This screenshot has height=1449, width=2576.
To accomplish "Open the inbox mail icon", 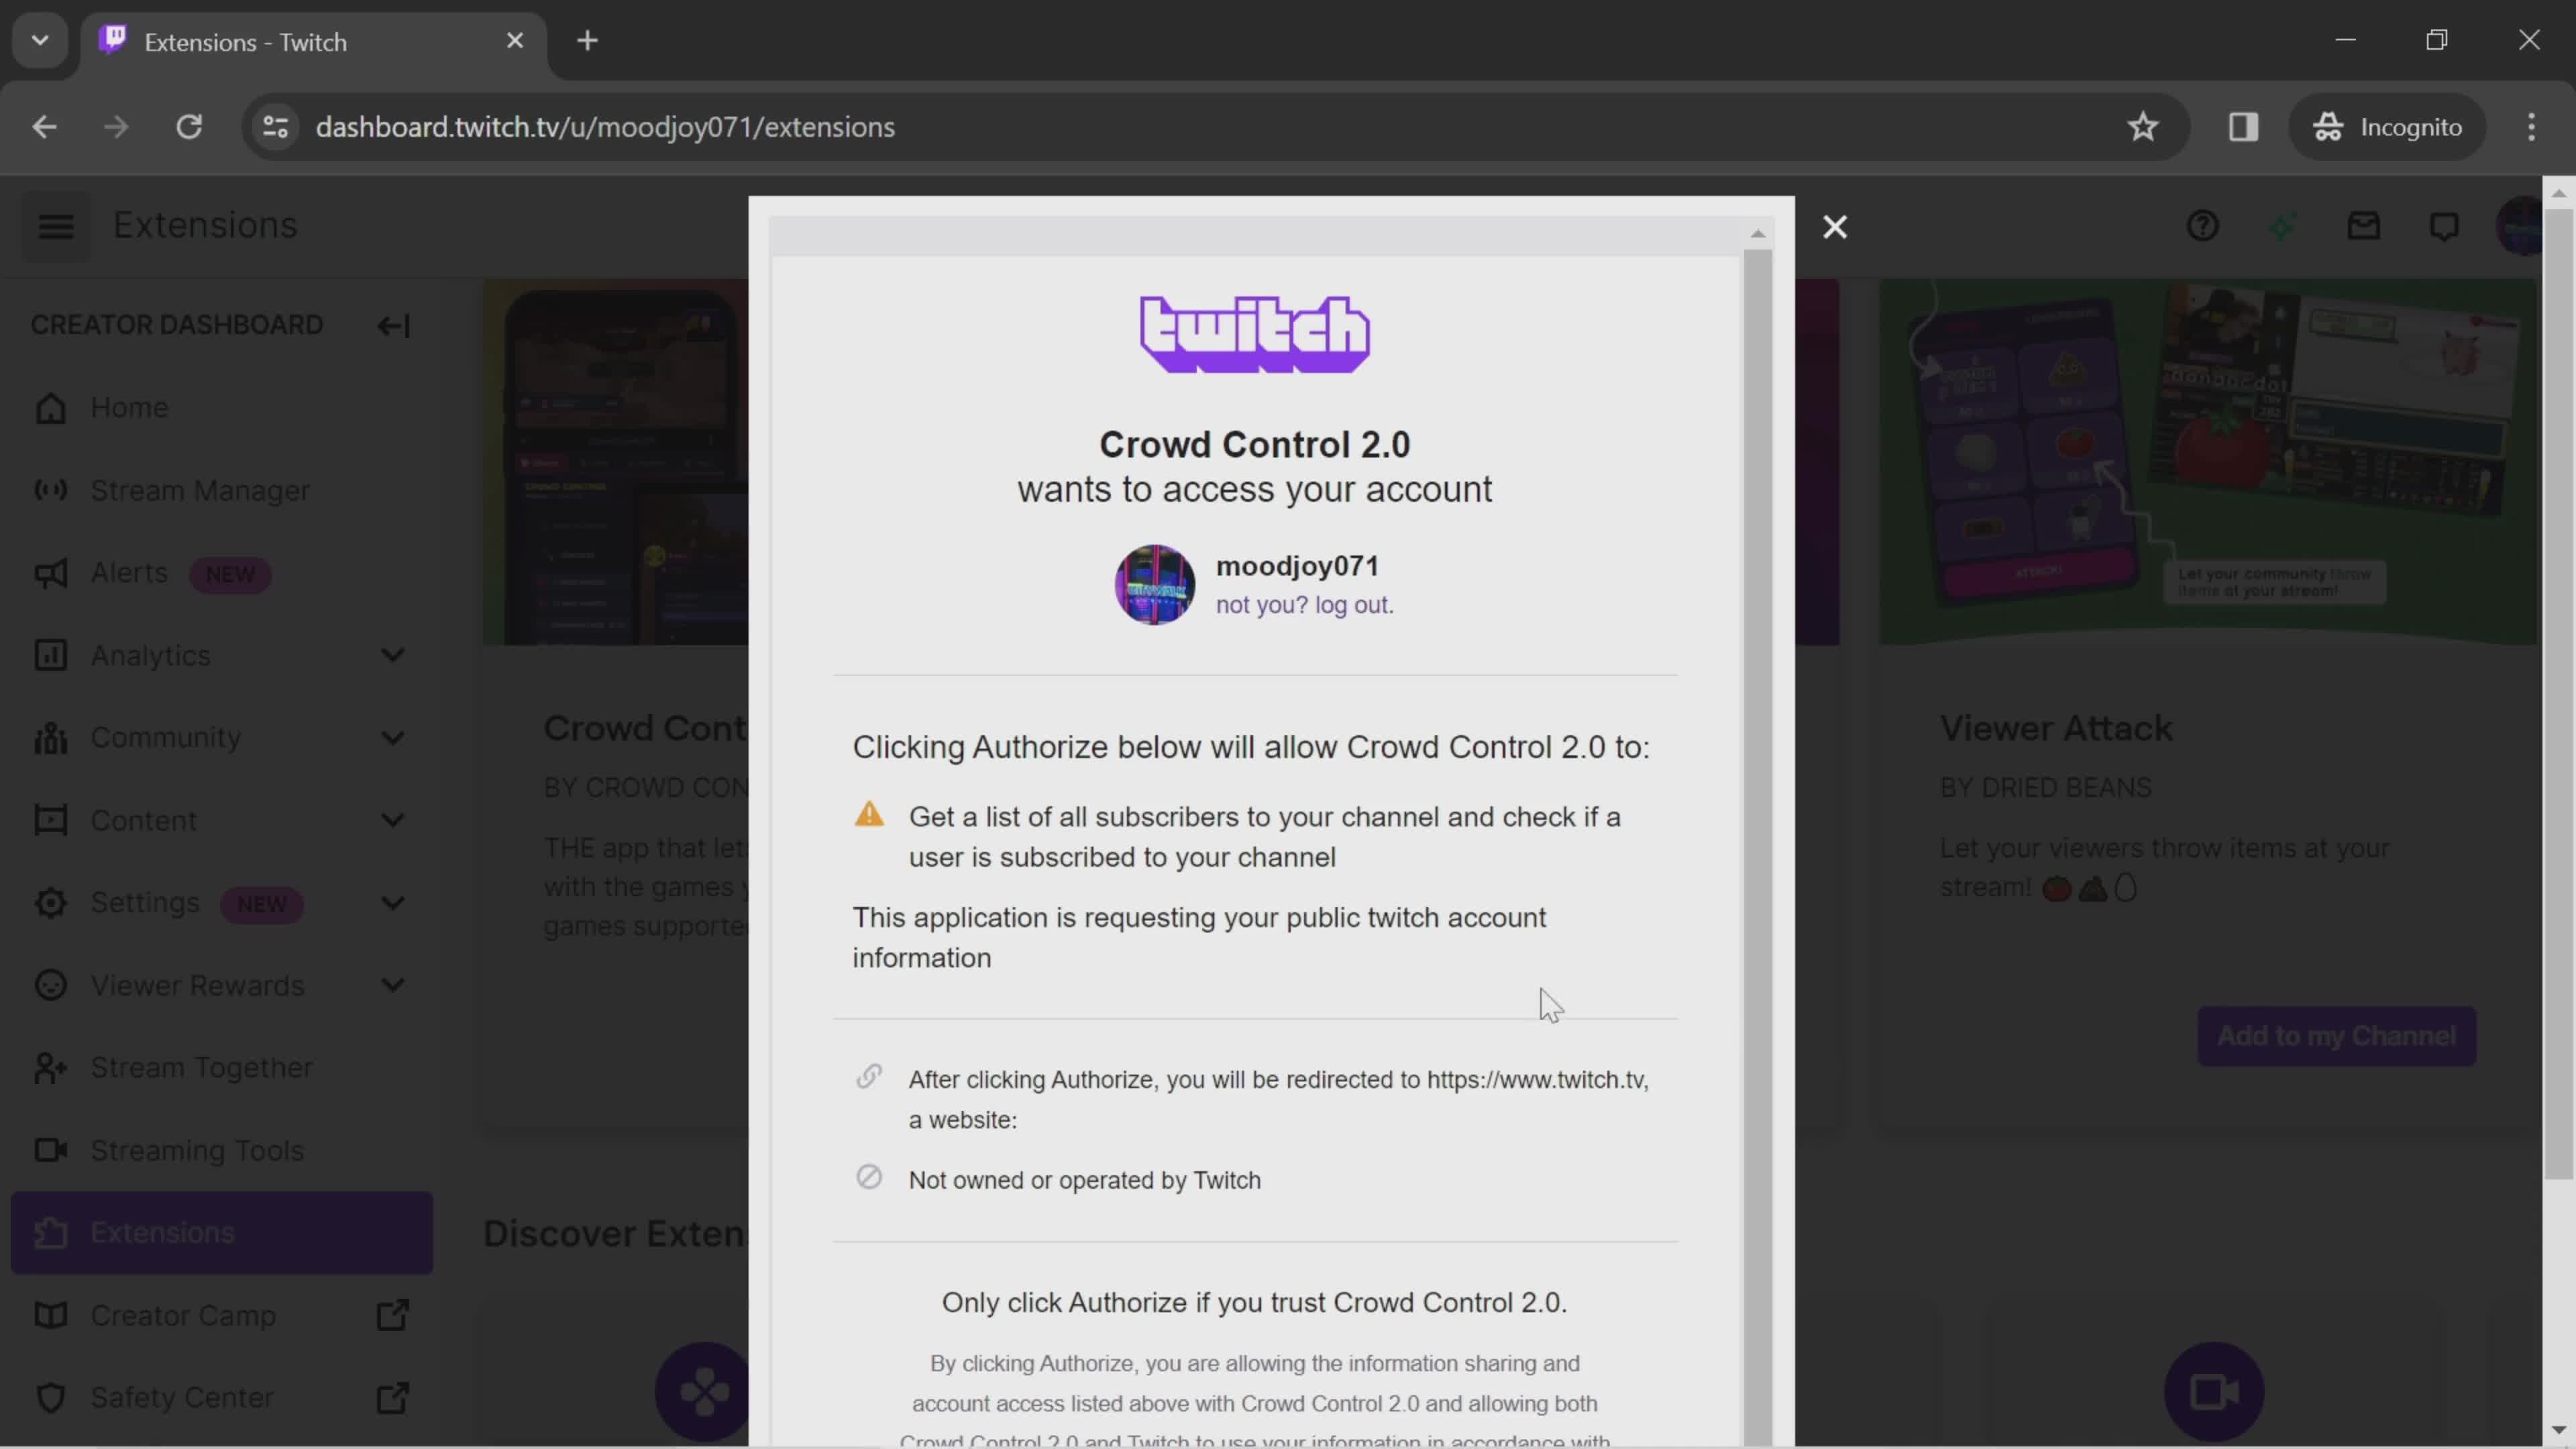I will pyautogui.click(x=2364, y=226).
